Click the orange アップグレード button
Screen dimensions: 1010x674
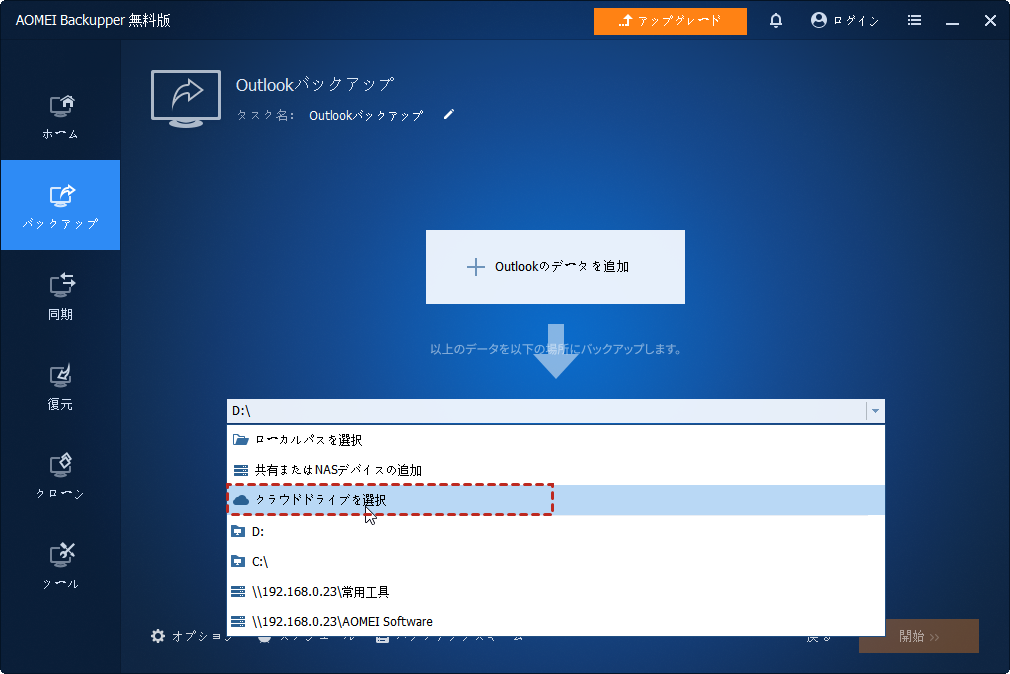point(670,21)
